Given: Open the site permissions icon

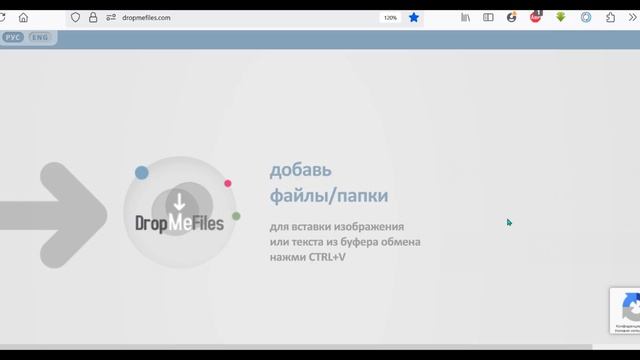Looking at the screenshot, I should point(111,18).
